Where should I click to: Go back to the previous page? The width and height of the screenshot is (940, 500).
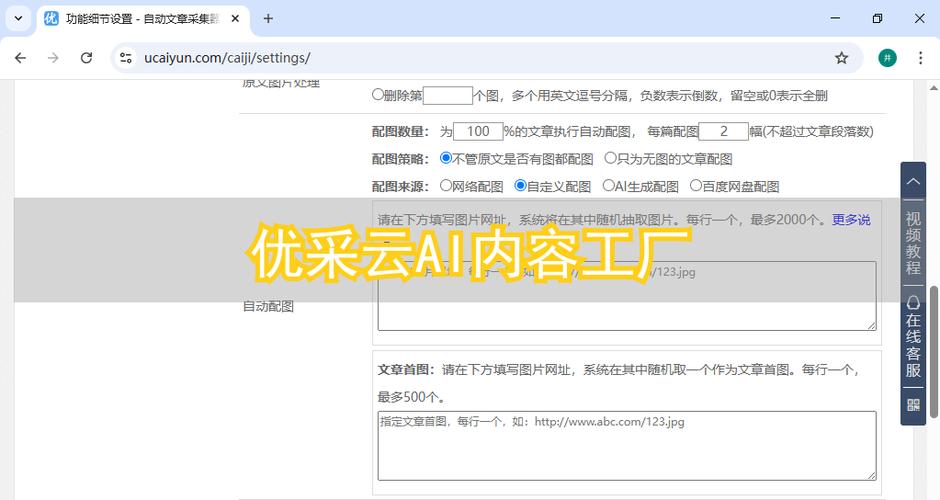[20, 58]
